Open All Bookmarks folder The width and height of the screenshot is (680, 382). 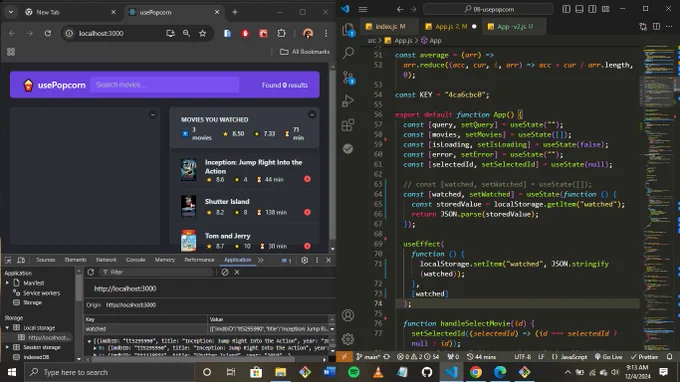[x=305, y=52]
